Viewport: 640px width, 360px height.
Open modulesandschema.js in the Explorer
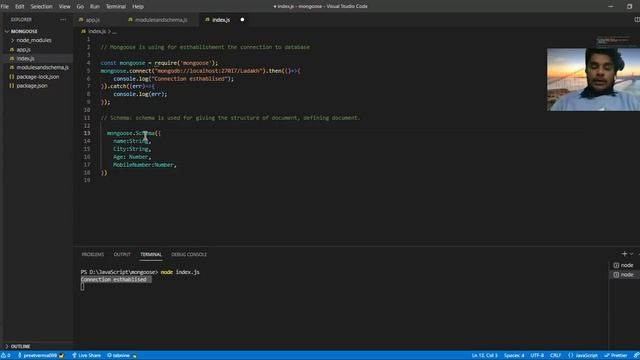(x=42, y=67)
